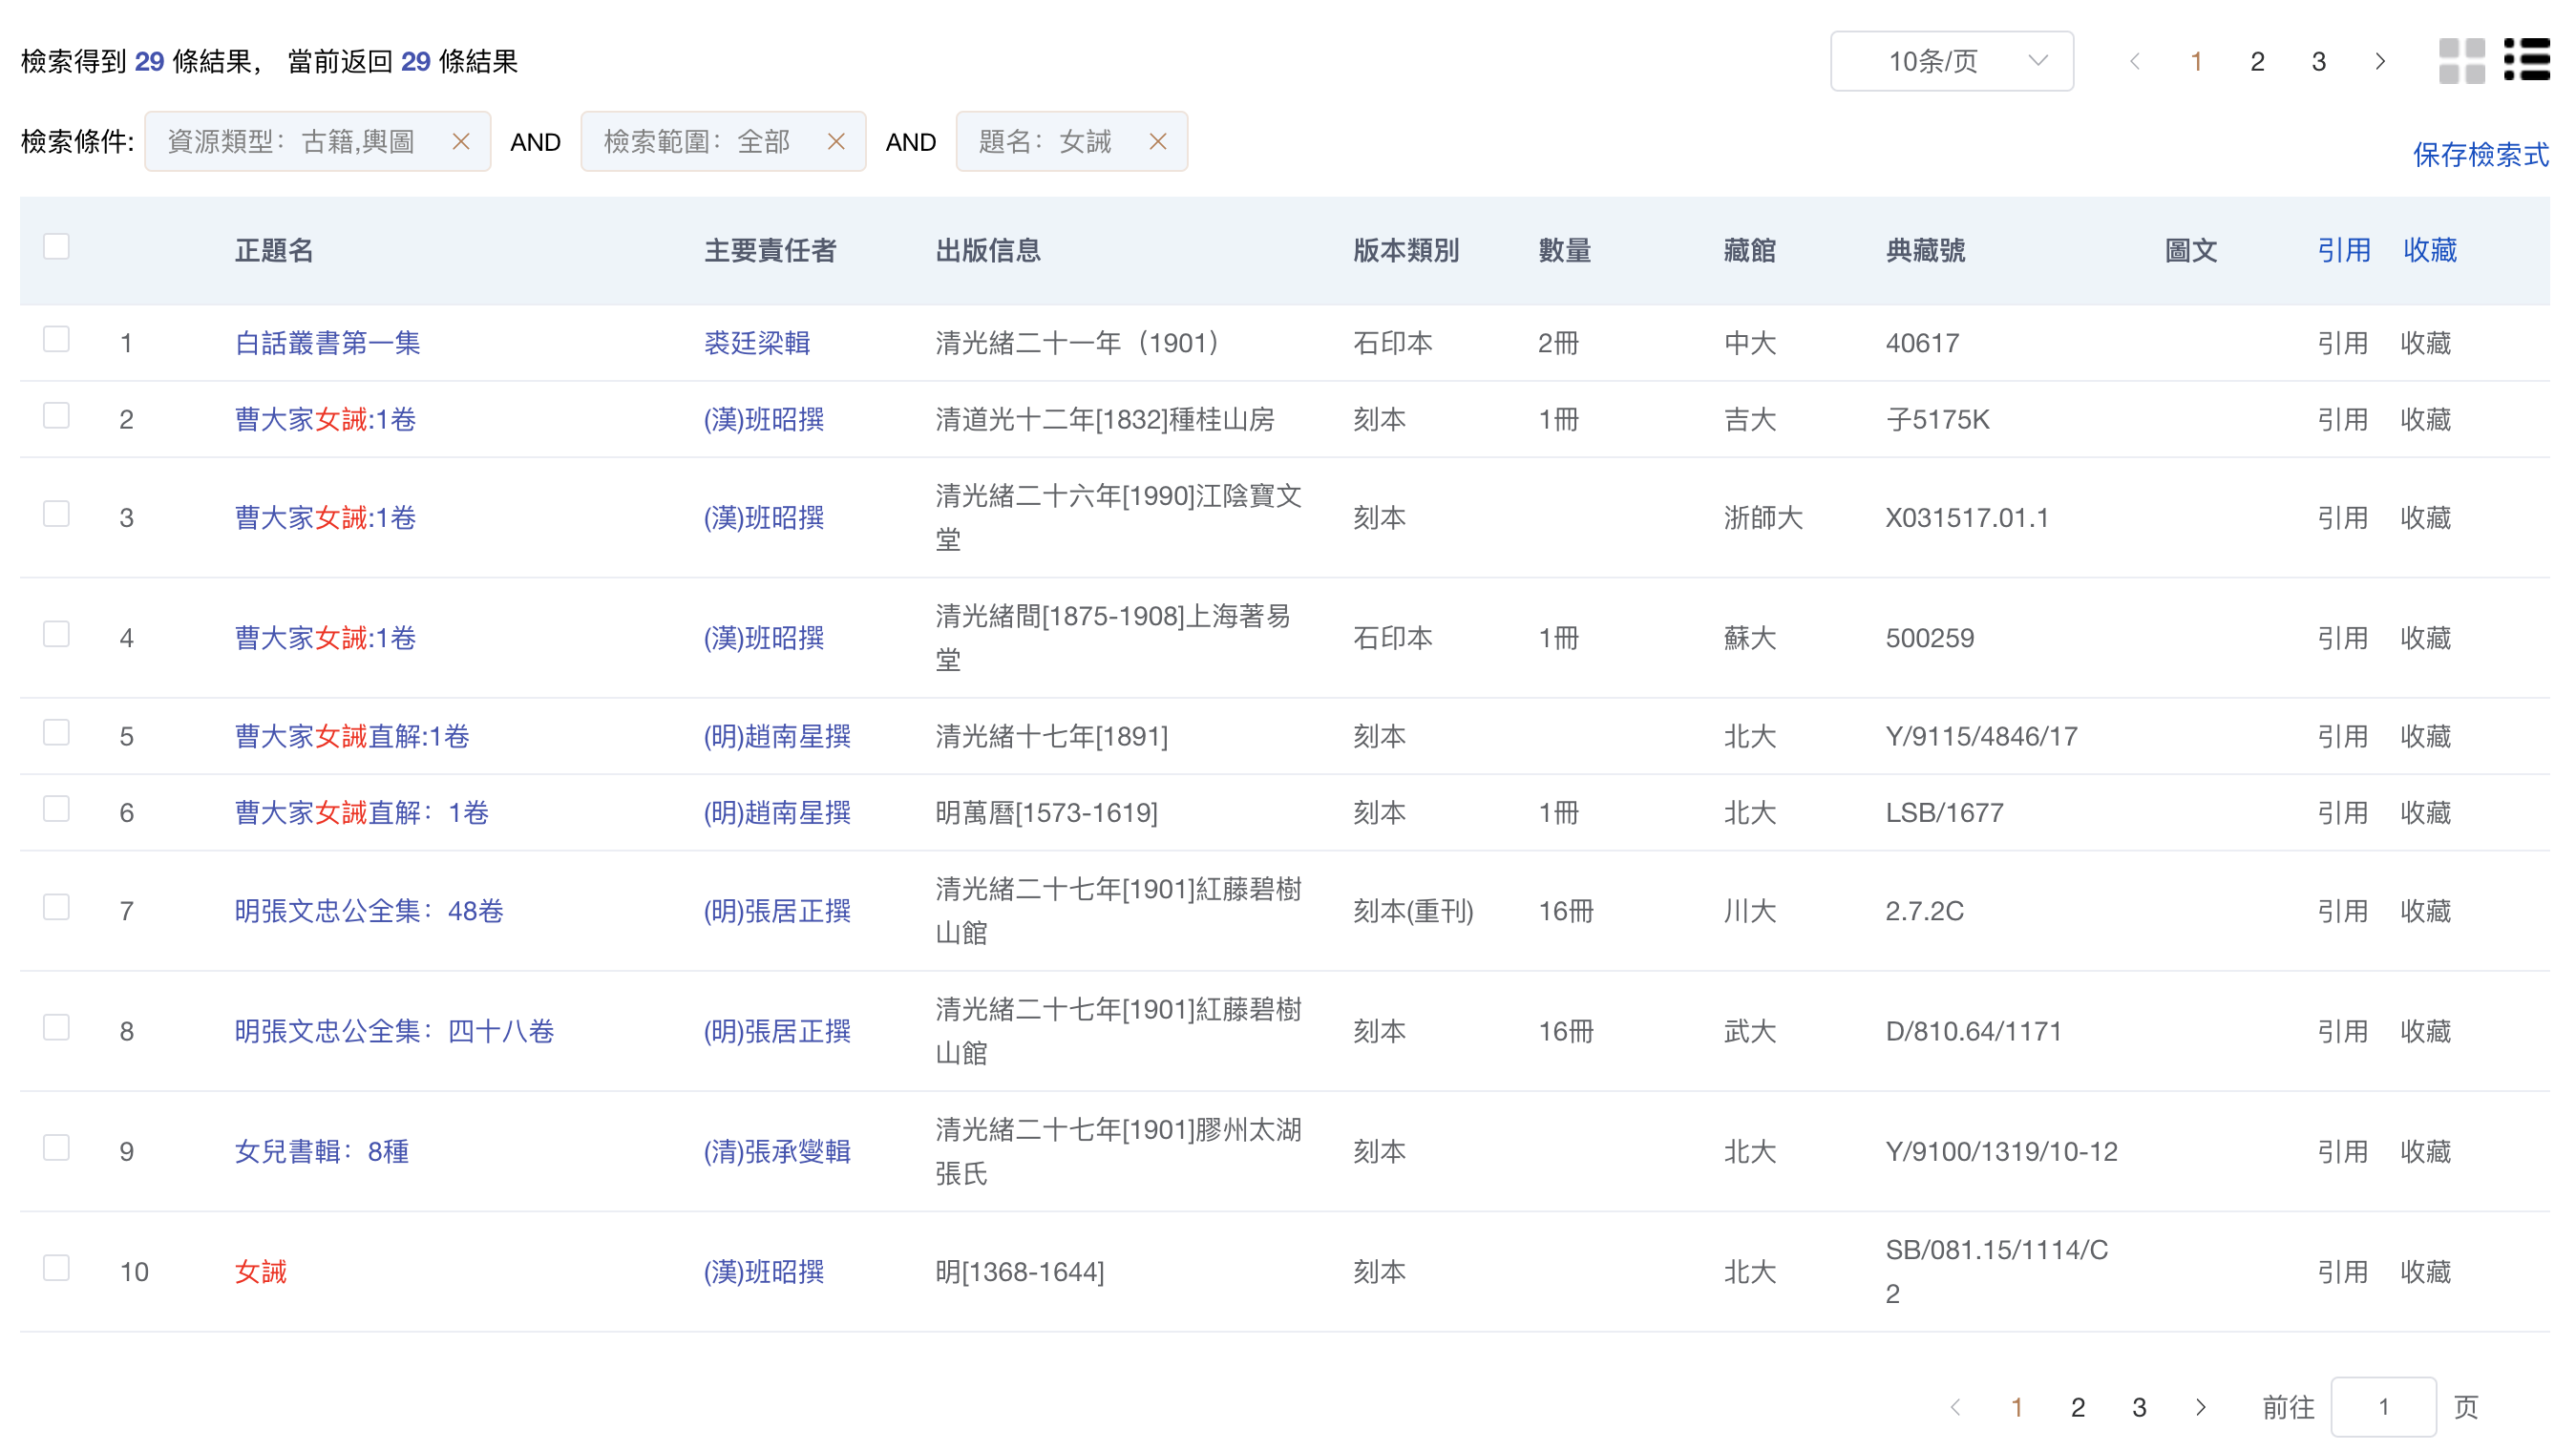Select page 1 in top pagination

pyautogui.click(x=2196, y=62)
